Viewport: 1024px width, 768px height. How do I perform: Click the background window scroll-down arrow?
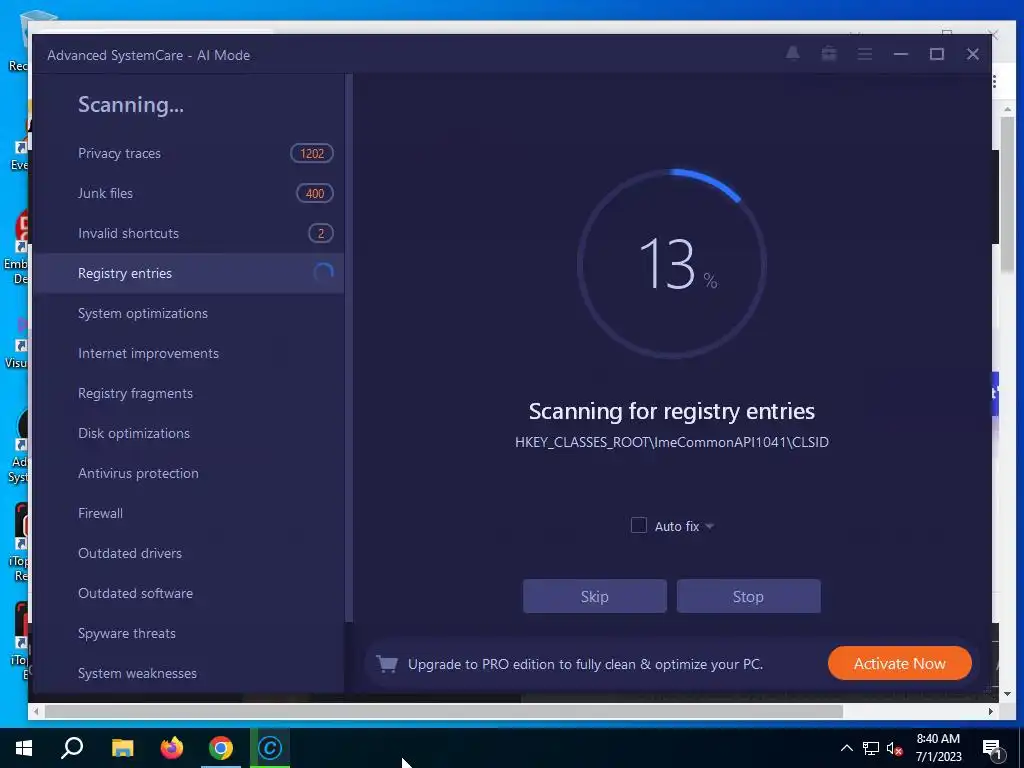1008,694
